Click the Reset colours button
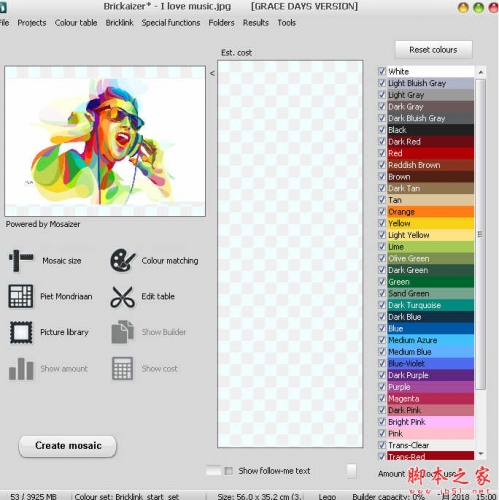 [433, 50]
